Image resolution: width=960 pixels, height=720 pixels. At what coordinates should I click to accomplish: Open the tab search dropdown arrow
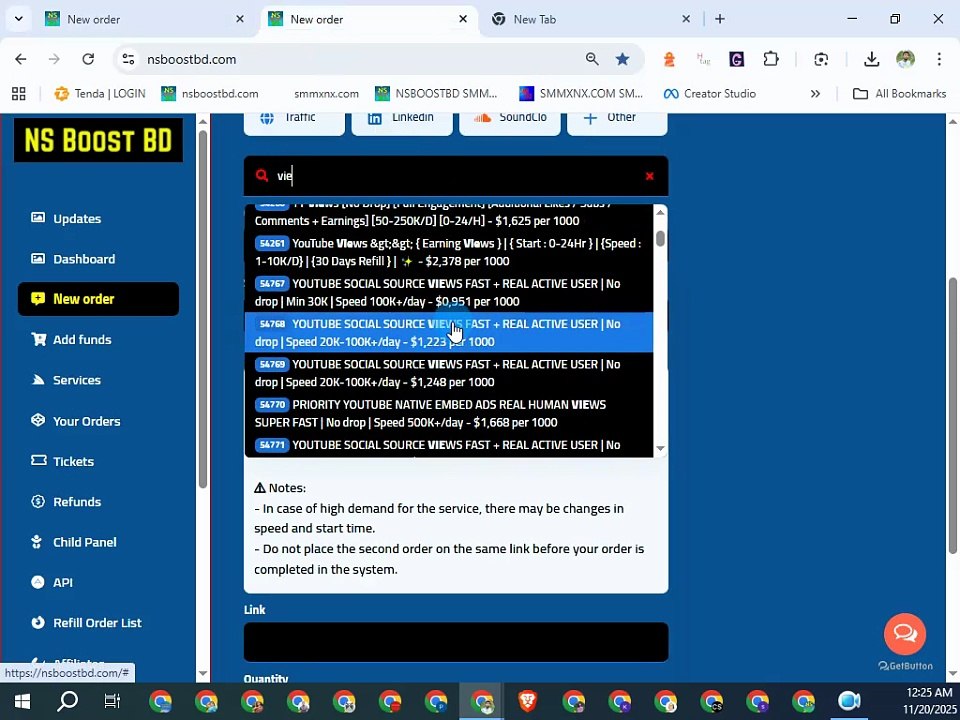[19, 19]
